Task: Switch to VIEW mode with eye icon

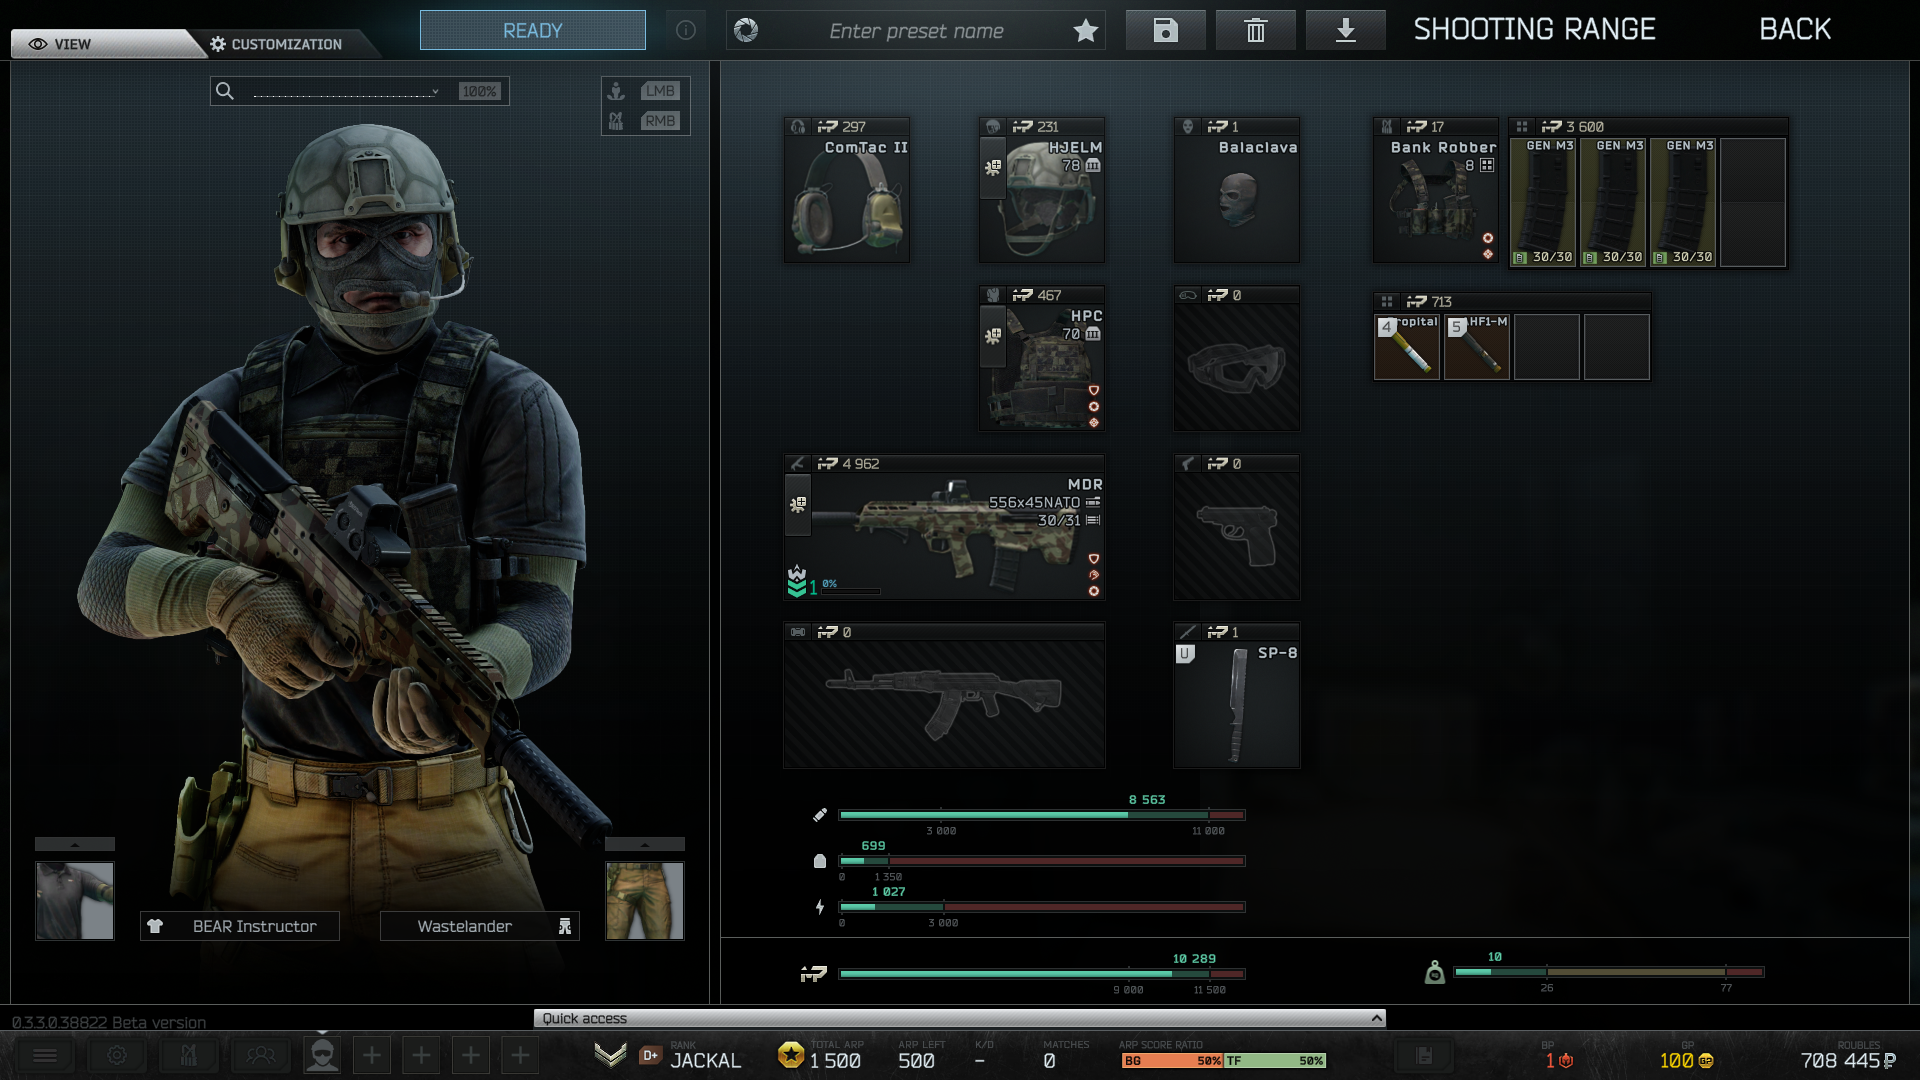Action: (60, 44)
